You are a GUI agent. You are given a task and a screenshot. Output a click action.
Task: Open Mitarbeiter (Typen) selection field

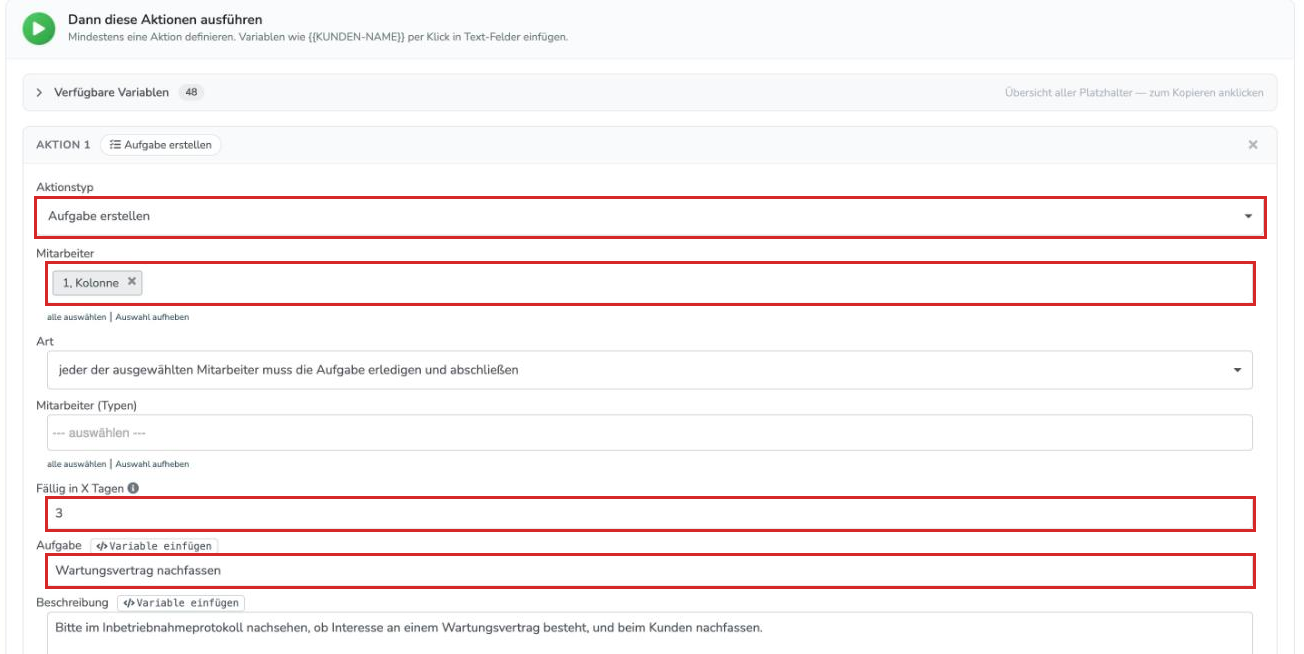650,433
